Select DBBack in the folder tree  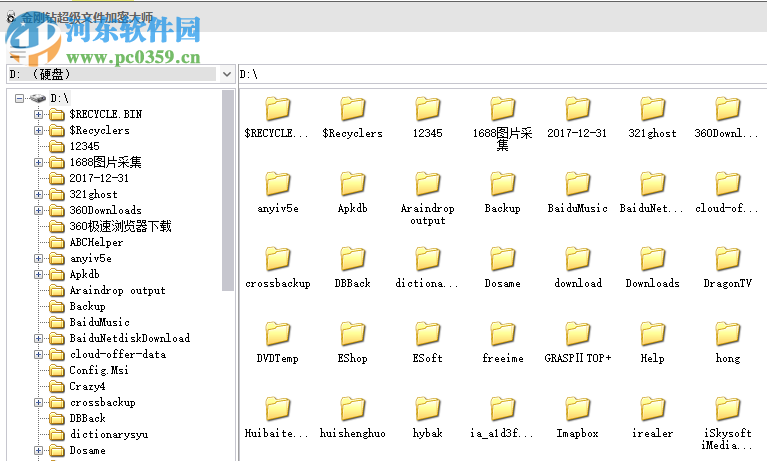click(87, 418)
